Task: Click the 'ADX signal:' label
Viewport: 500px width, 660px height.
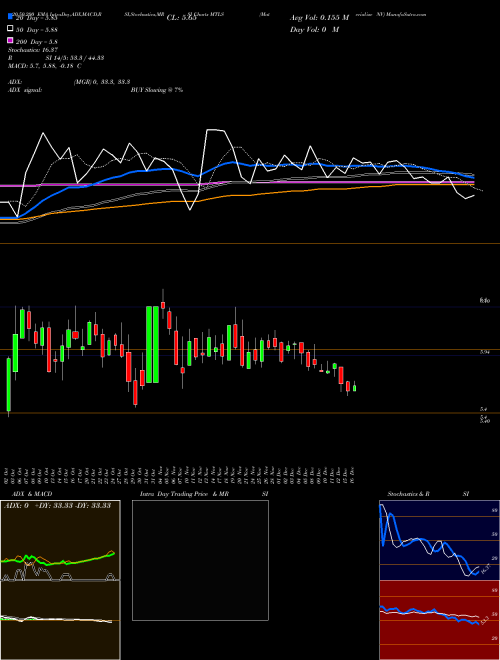Action: (25, 90)
